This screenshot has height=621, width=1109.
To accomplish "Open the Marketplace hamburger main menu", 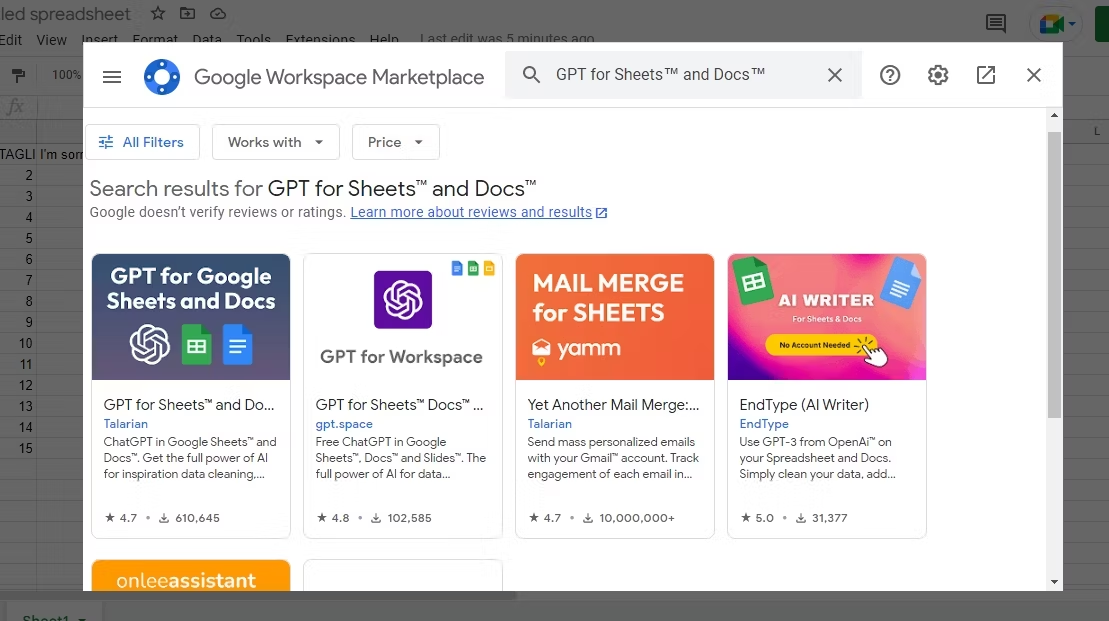I will click(112, 76).
